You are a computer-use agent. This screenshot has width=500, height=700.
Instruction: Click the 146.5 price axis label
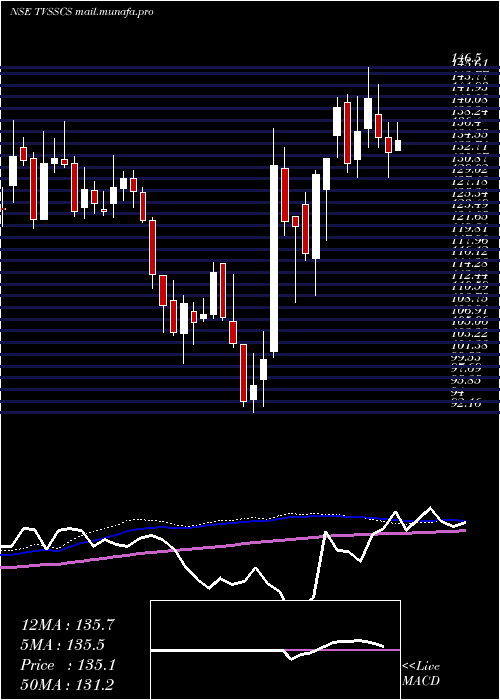pyautogui.click(x=467, y=57)
